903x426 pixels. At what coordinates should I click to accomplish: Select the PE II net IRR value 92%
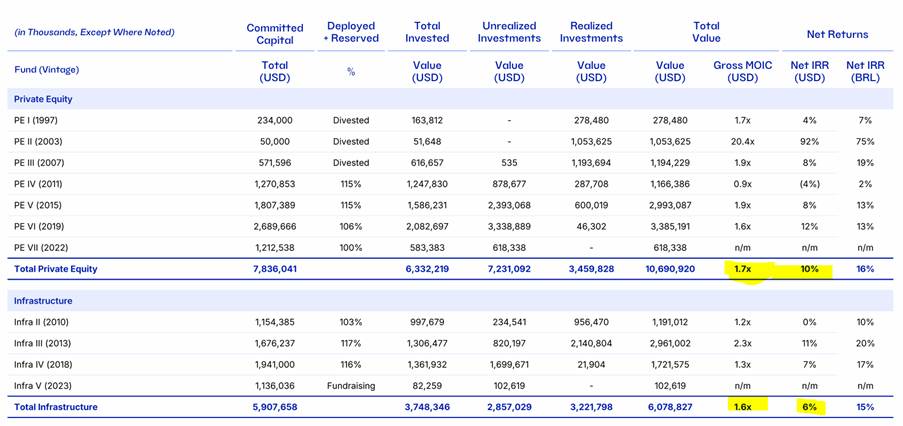[x=809, y=142]
